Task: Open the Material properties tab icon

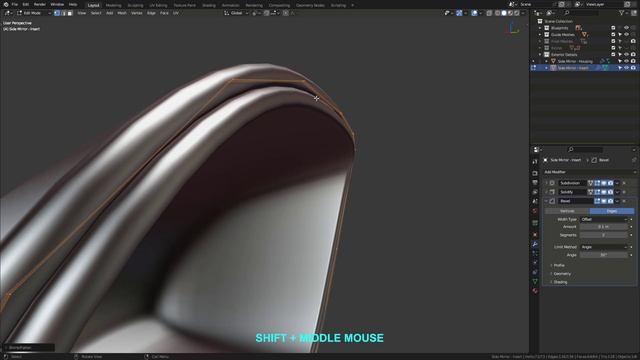Action: [x=535, y=291]
